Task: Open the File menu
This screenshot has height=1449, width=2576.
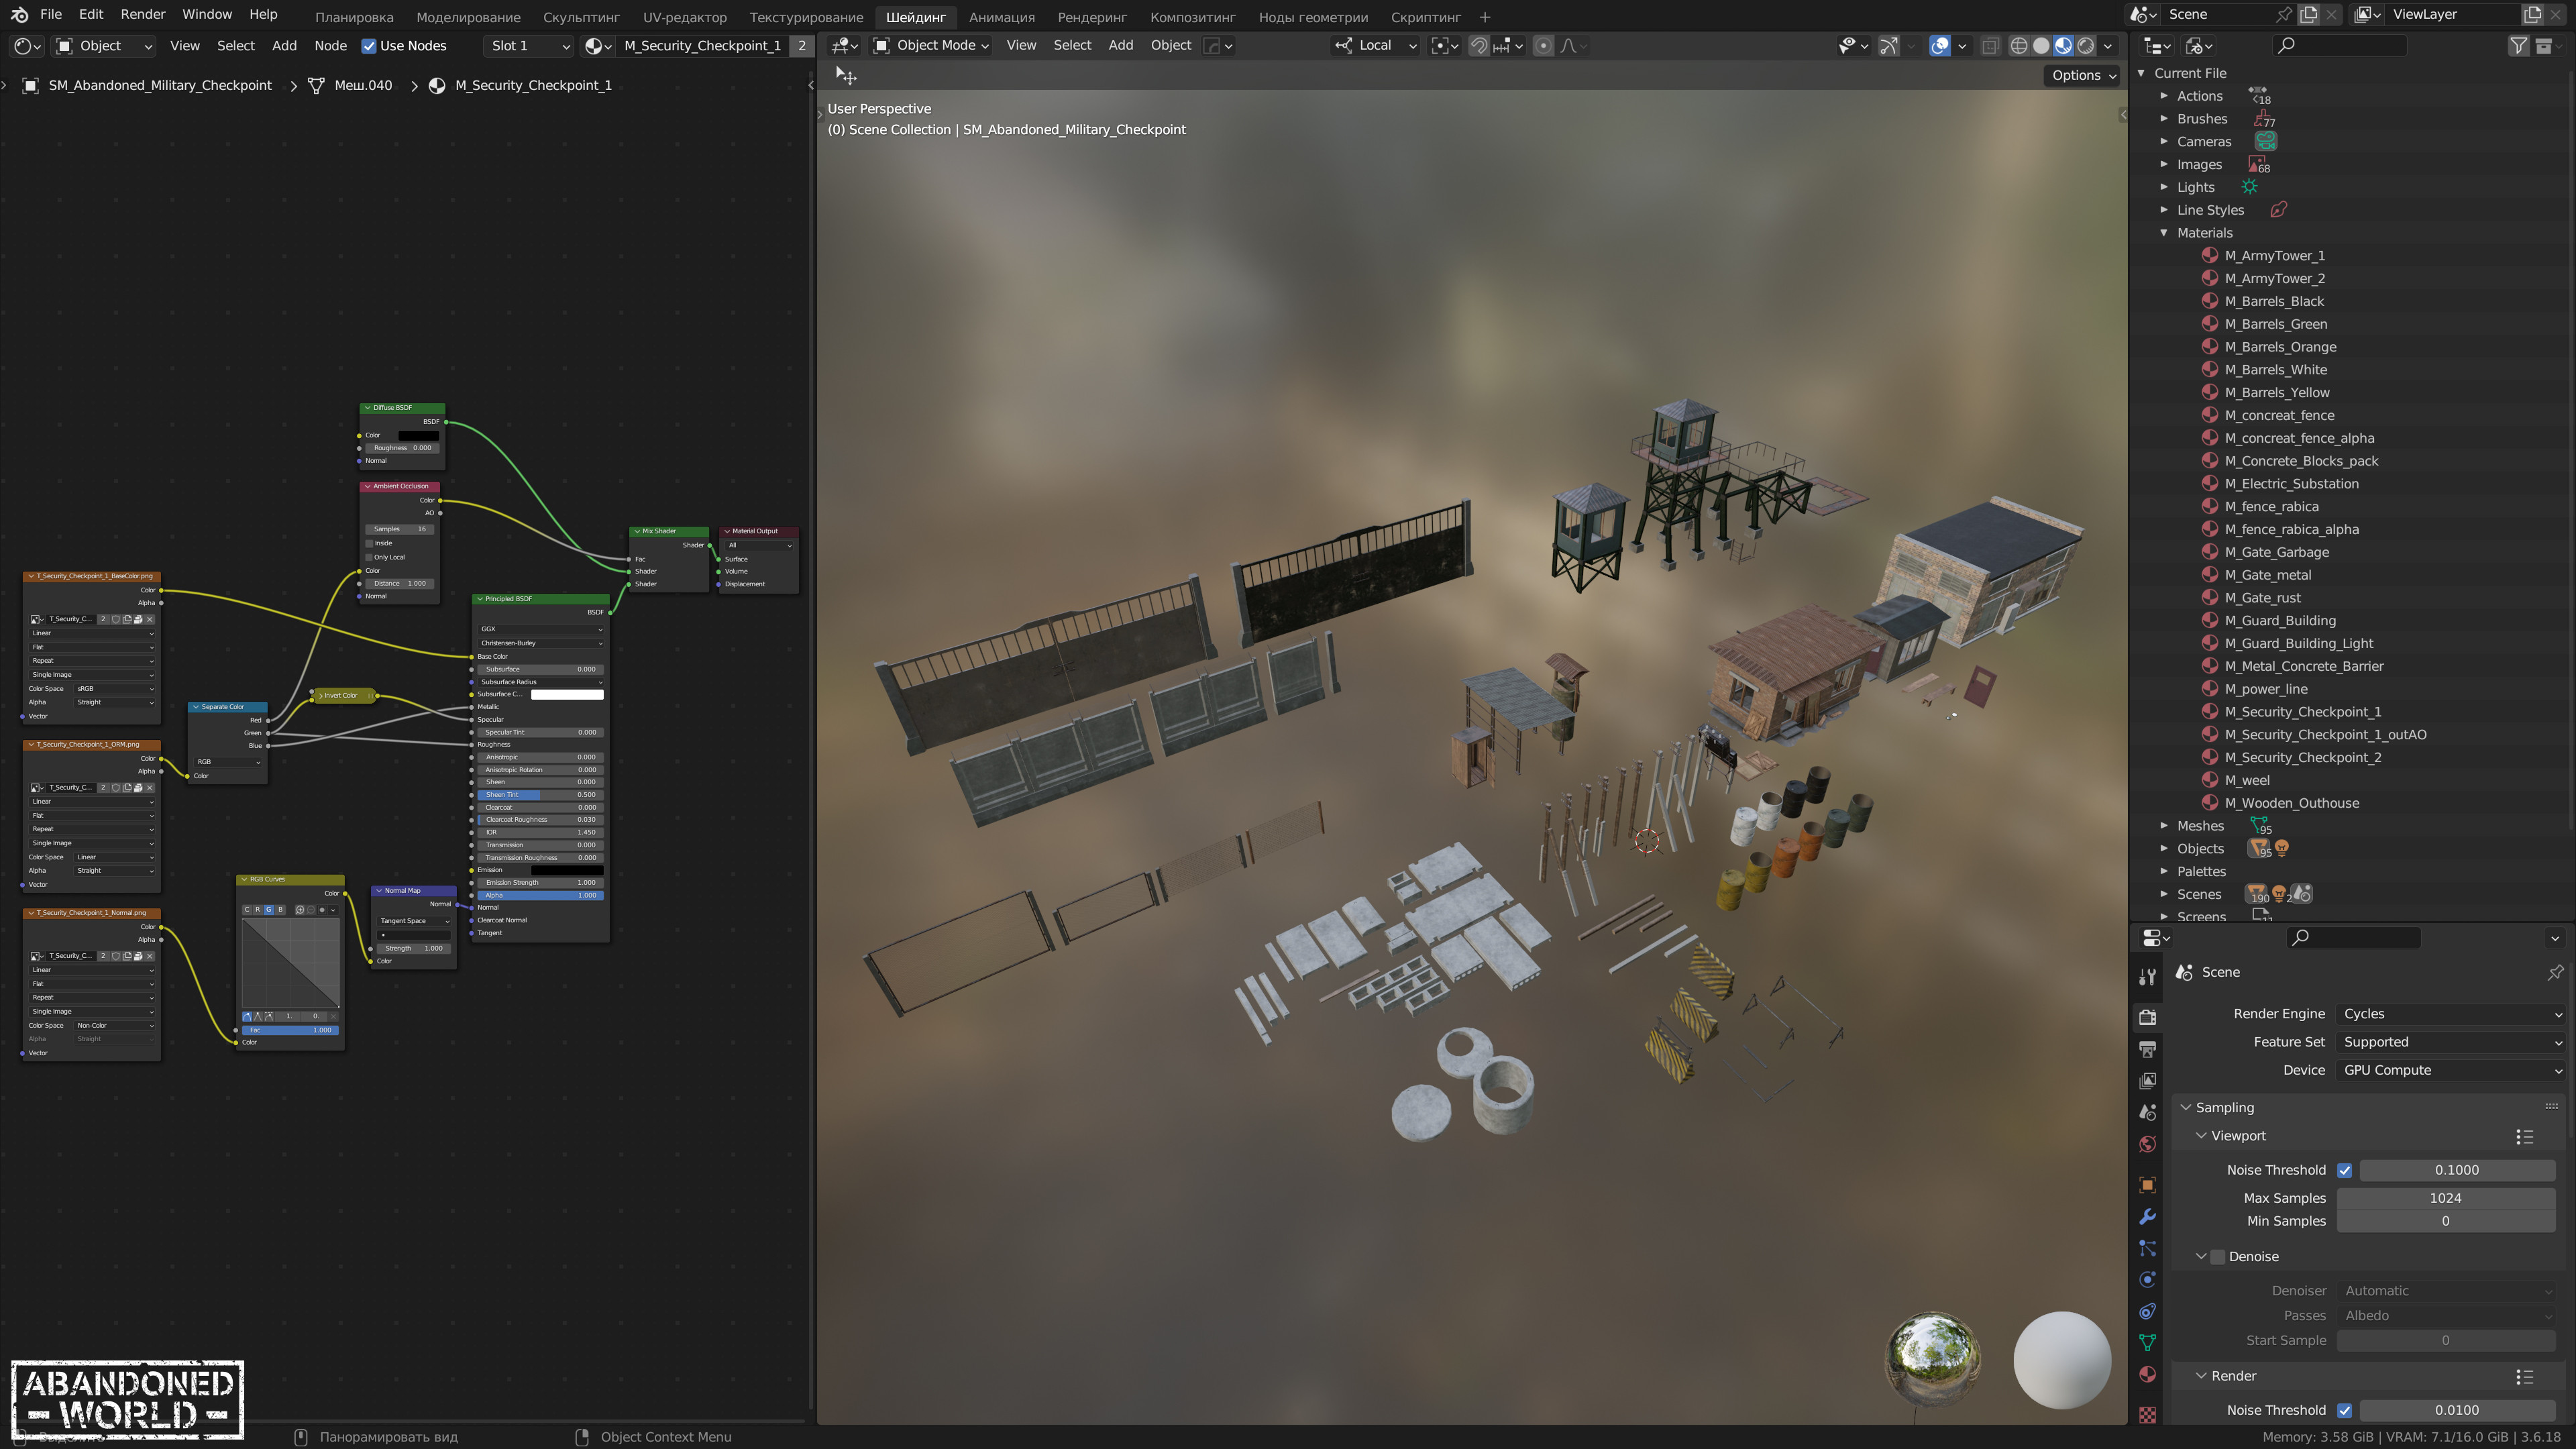Action: tap(51, 15)
